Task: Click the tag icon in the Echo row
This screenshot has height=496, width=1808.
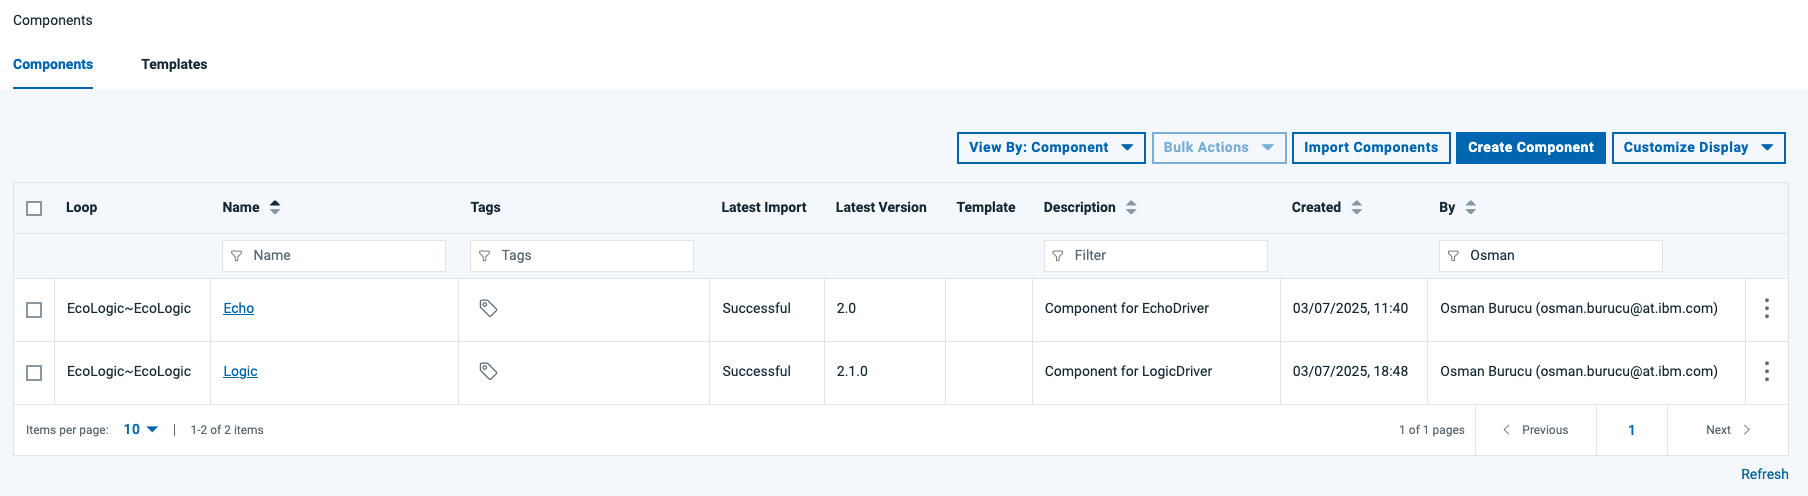Action: pyautogui.click(x=488, y=308)
